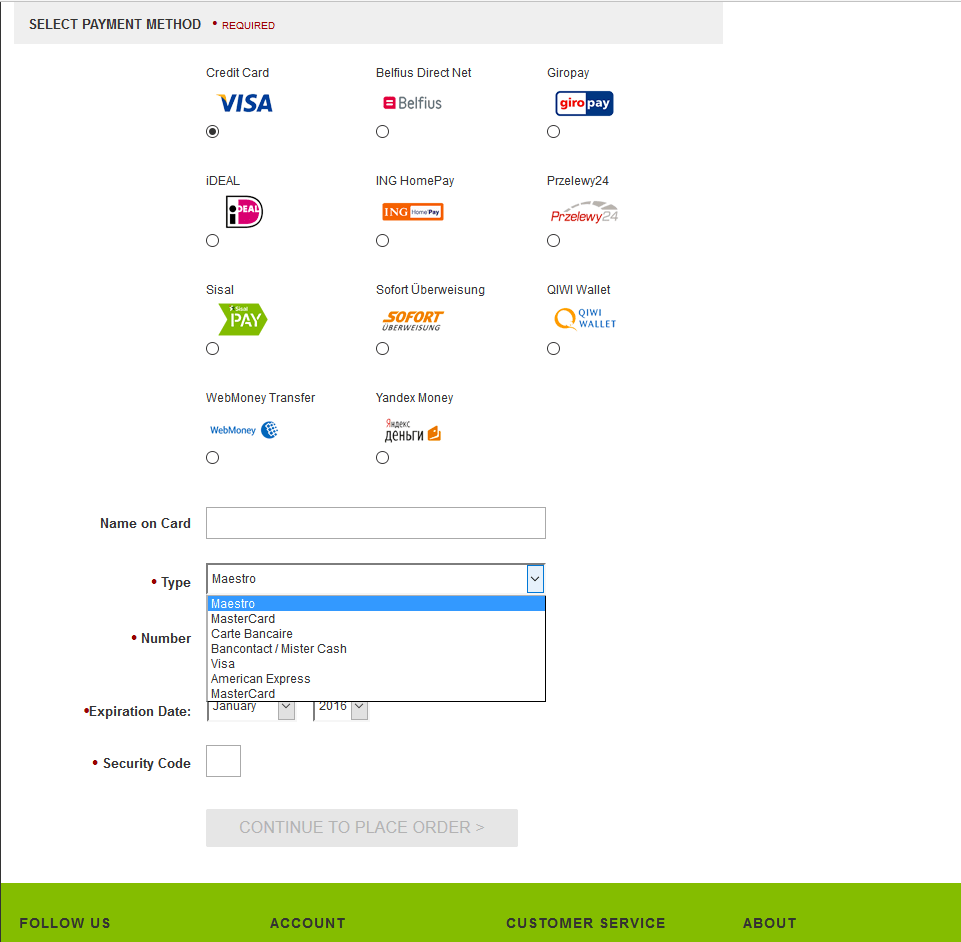Screen dimensions: 961x942
Task: Click the Przelewy24 logo
Action: point(584,213)
